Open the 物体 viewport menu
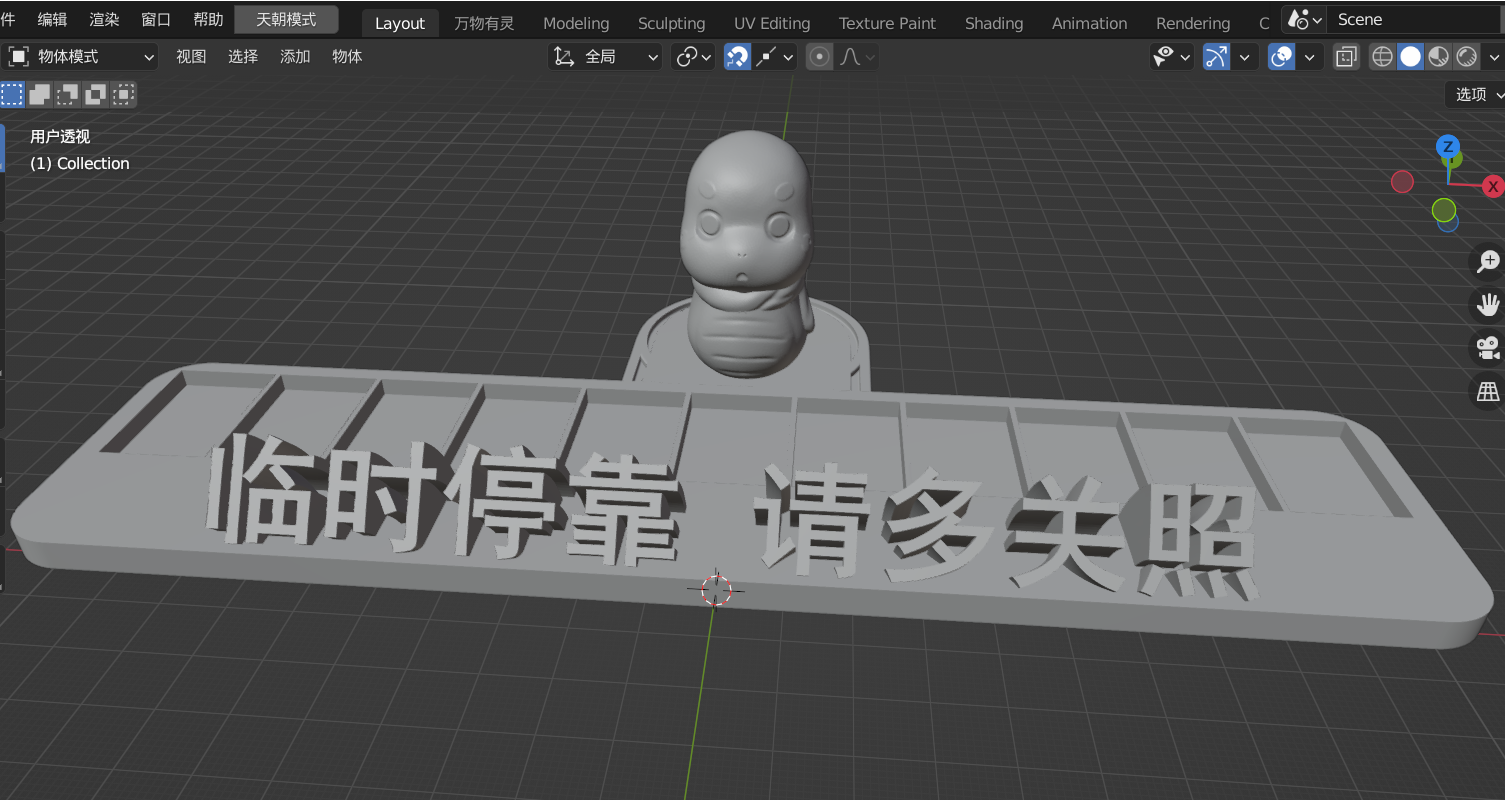The image size is (1505, 800). [347, 57]
